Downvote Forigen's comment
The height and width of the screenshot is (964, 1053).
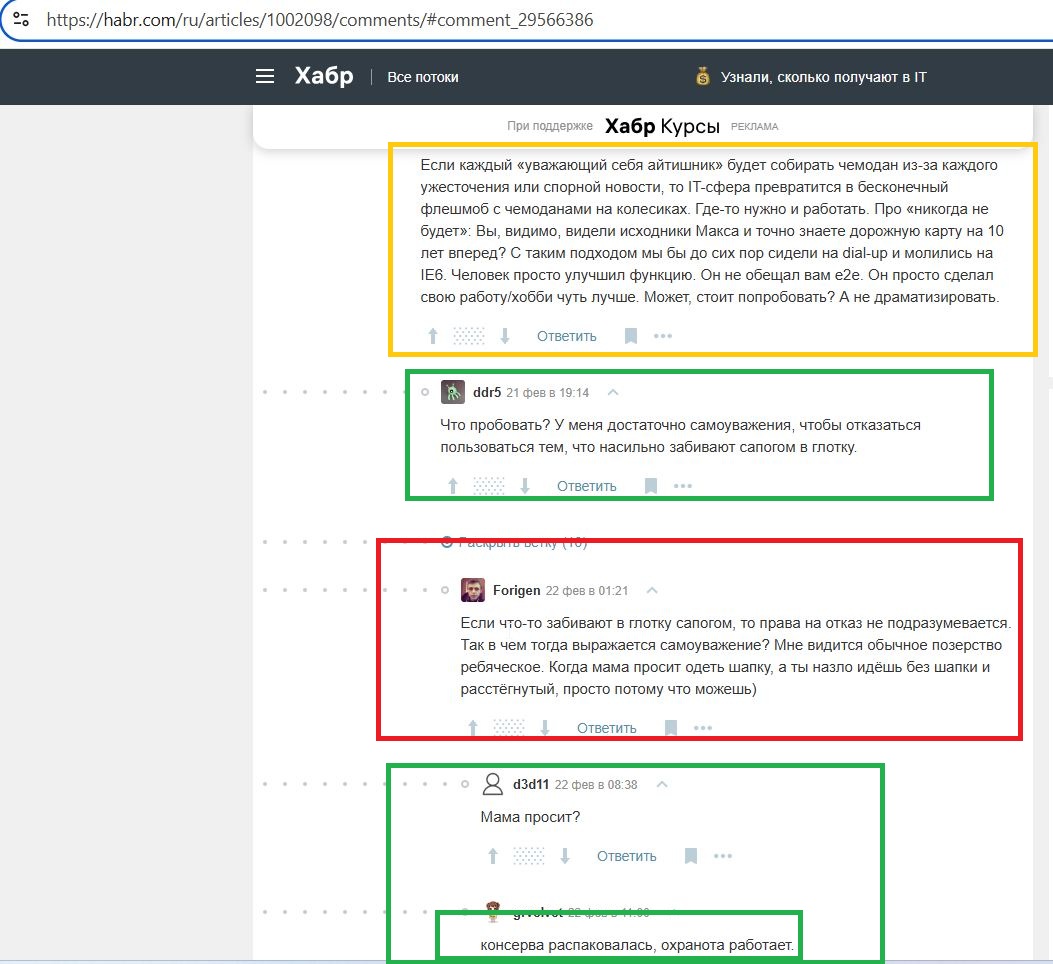[545, 729]
